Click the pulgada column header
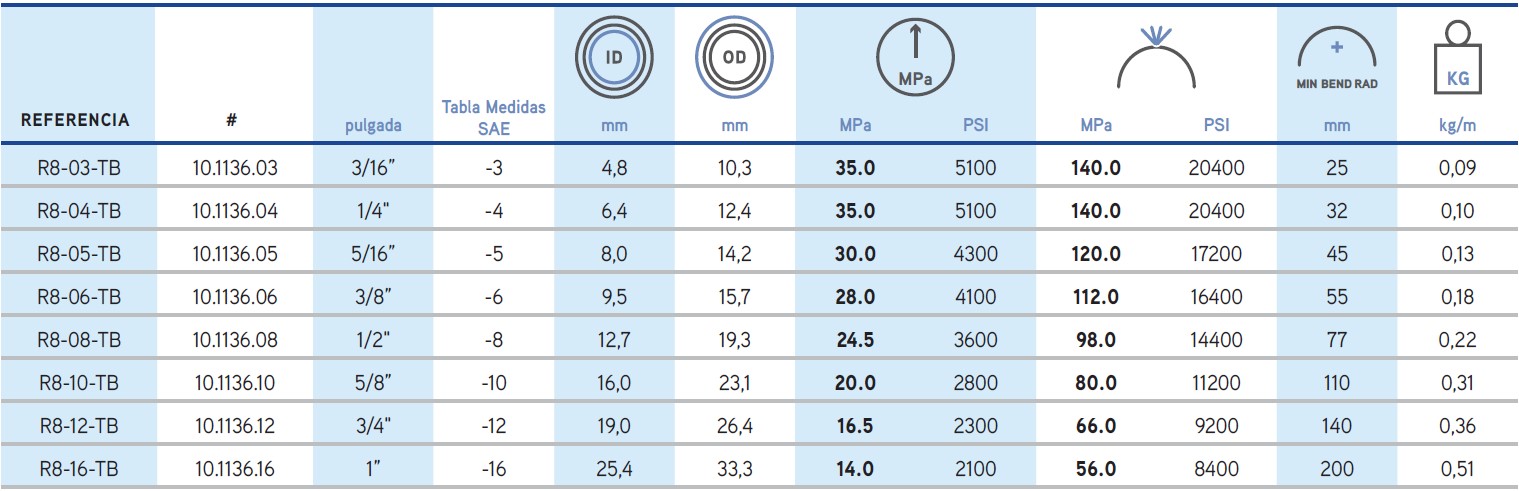 [x=372, y=126]
